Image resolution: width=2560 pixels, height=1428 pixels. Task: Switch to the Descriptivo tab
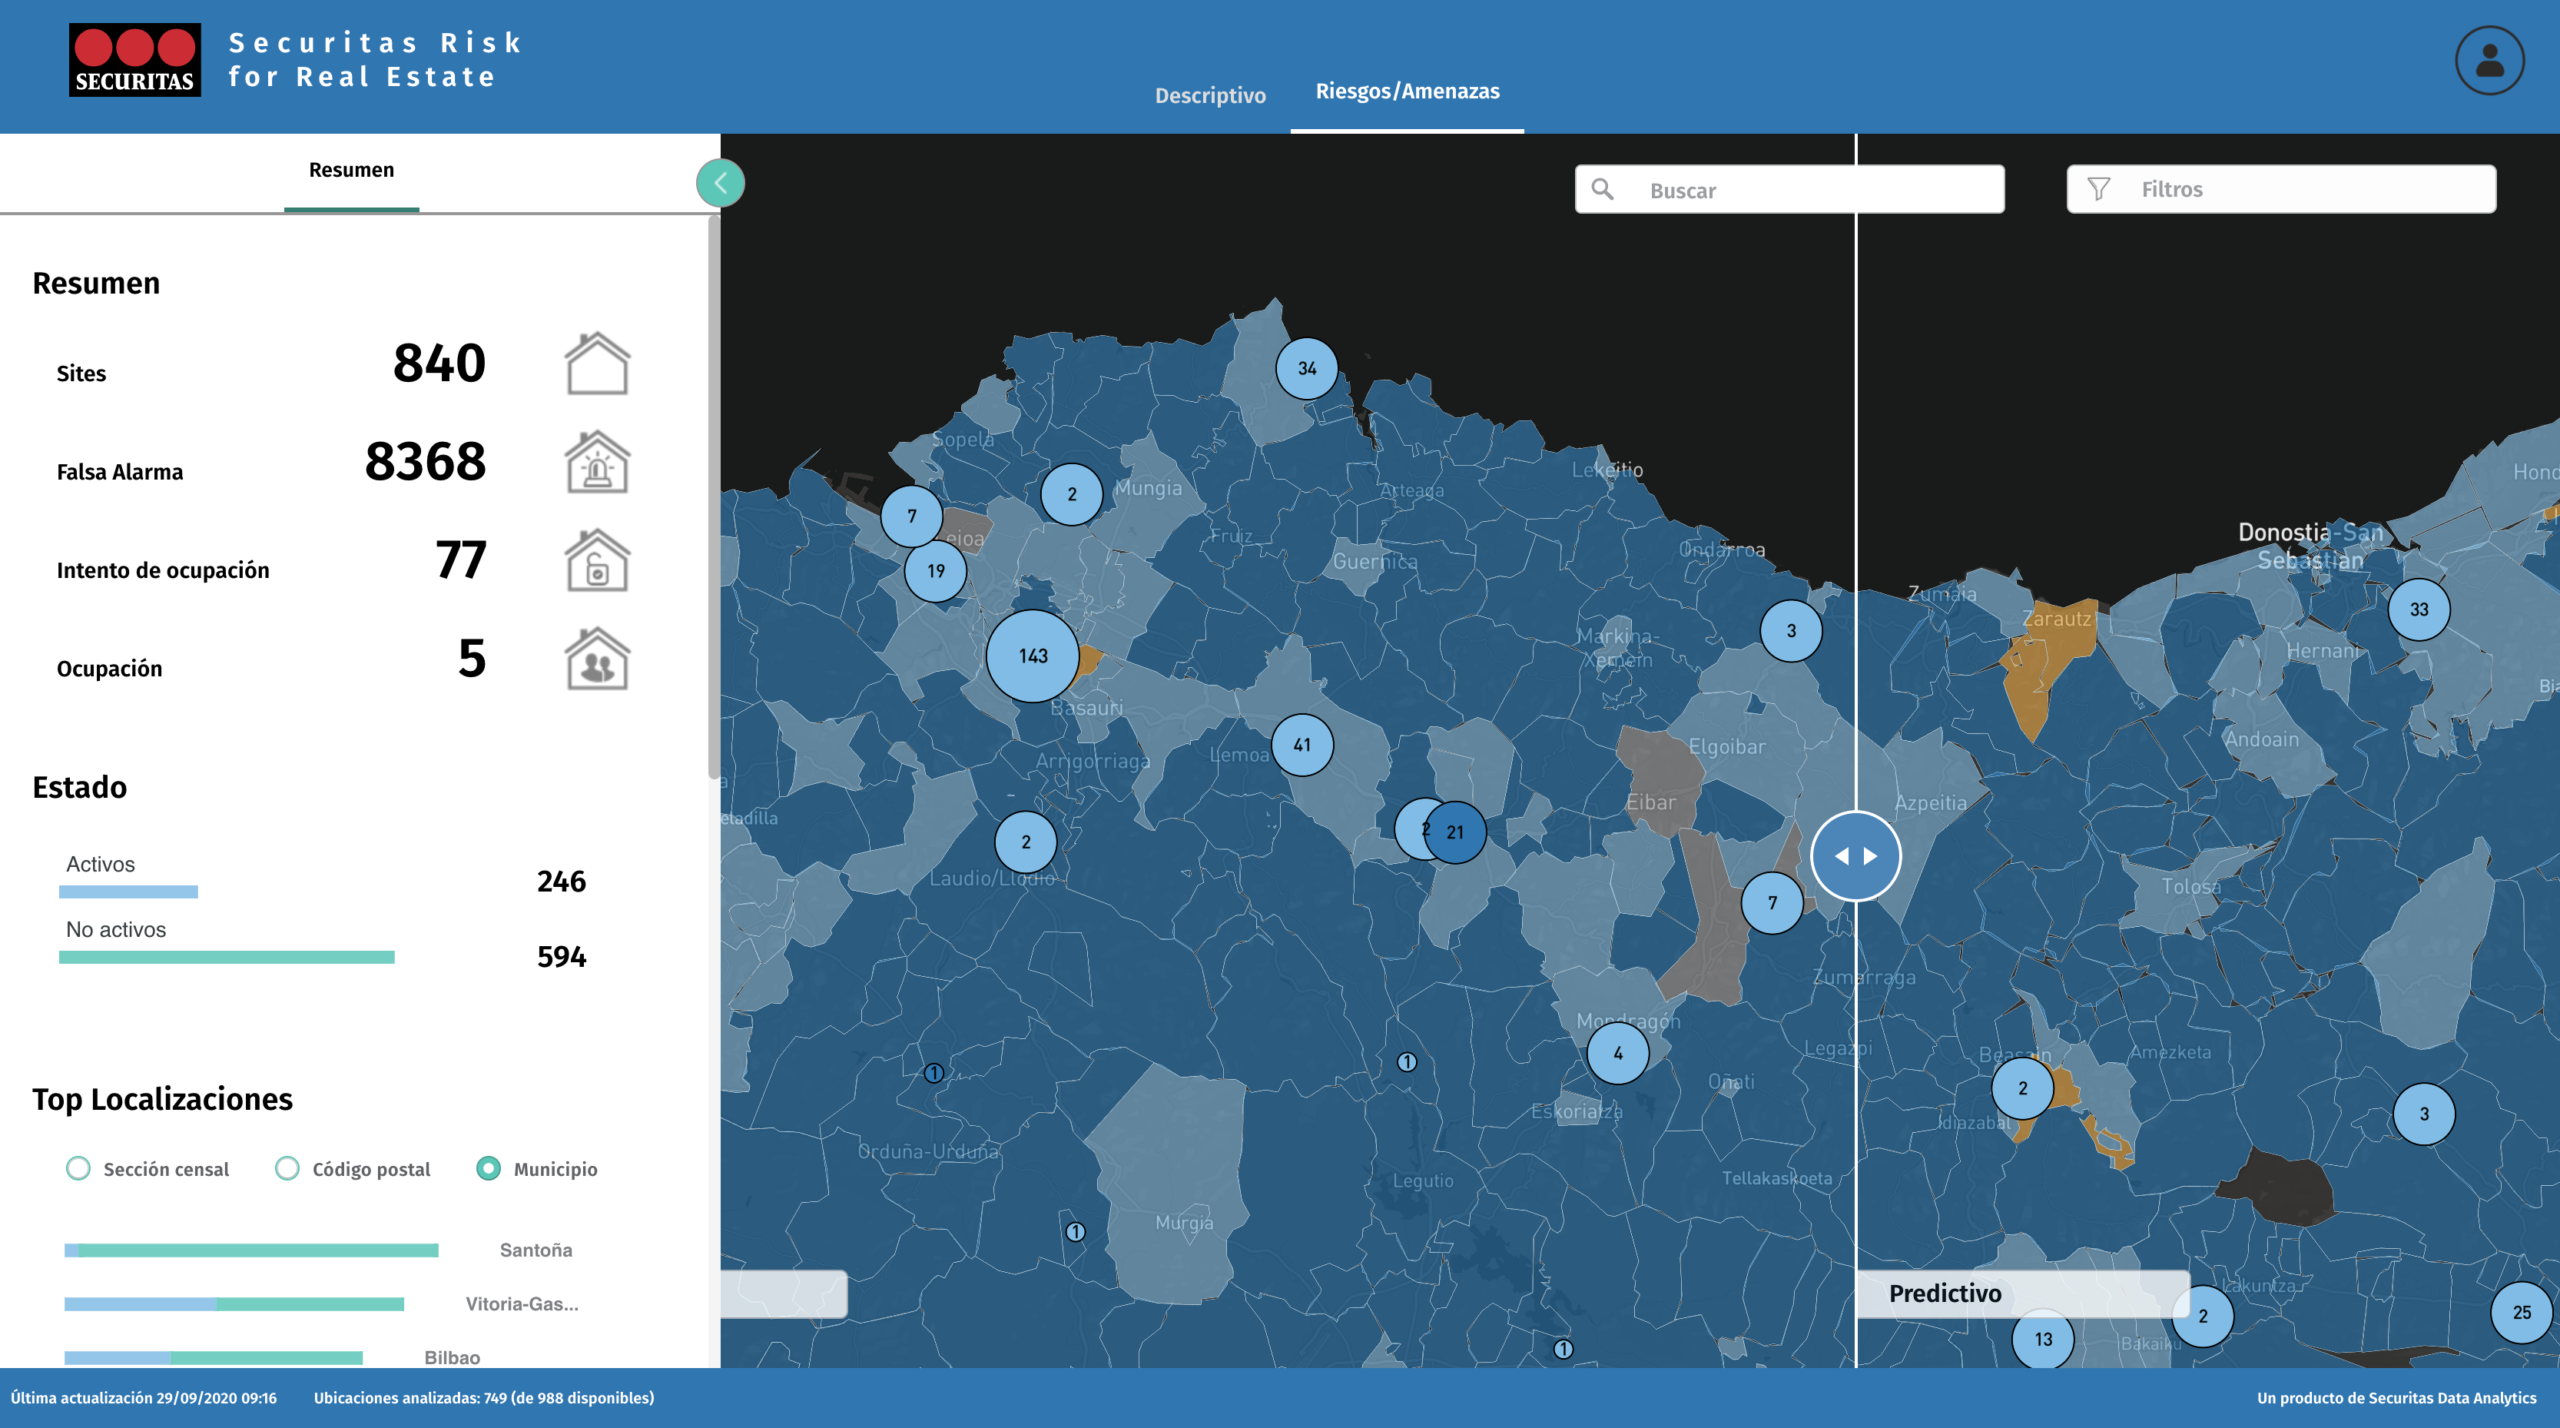click(1210, 95)
